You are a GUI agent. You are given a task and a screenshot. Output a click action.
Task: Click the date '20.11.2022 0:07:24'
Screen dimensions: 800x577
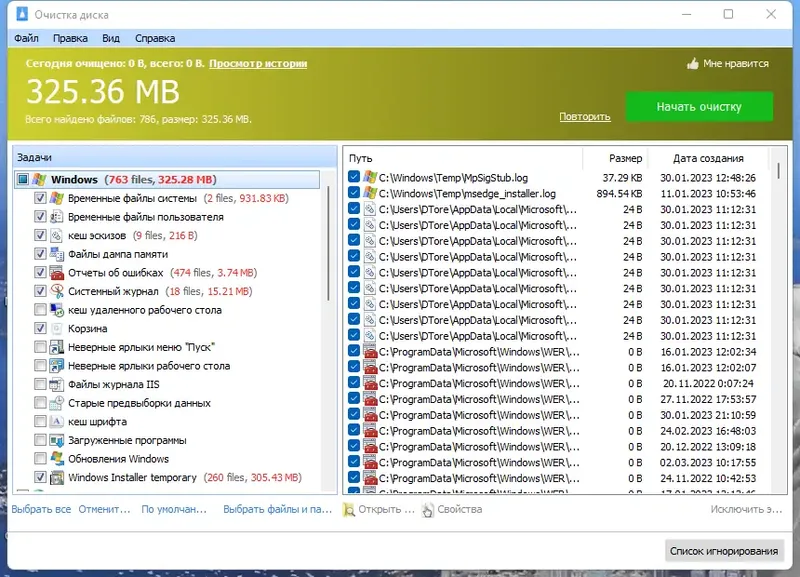[708, 384]
